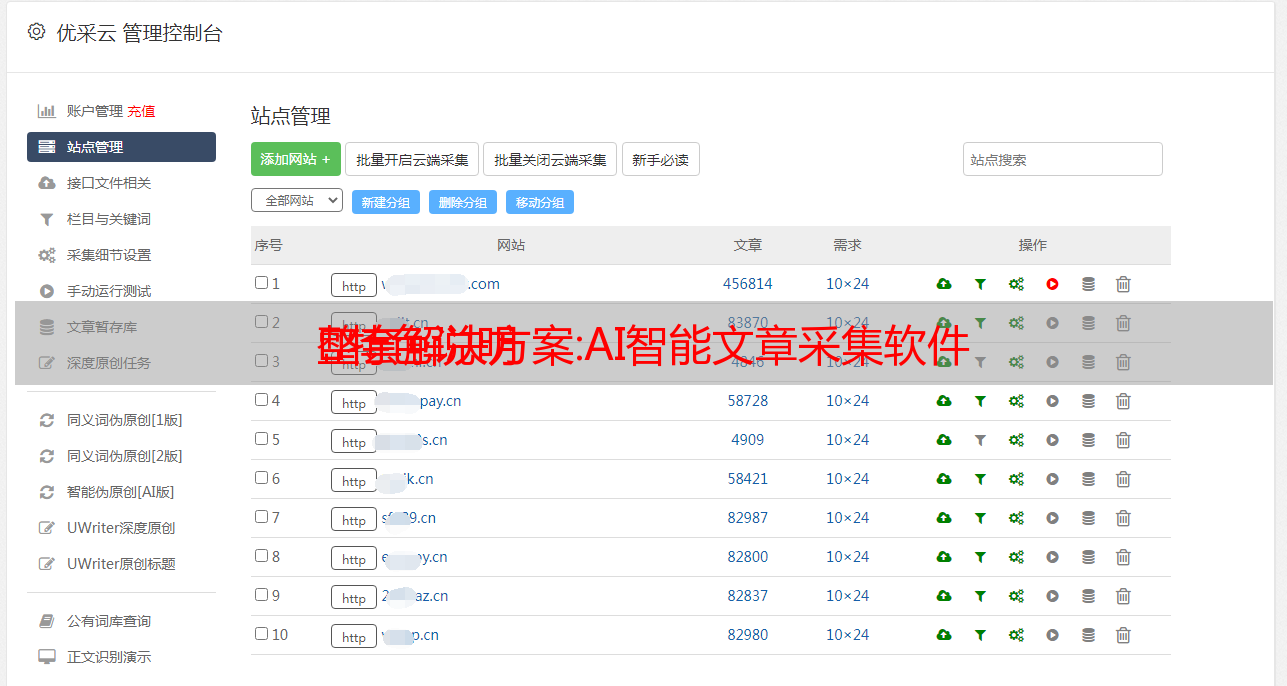Open UWriter原创标题 menu item
The image size is (1287, 686).
coord(121,564)
